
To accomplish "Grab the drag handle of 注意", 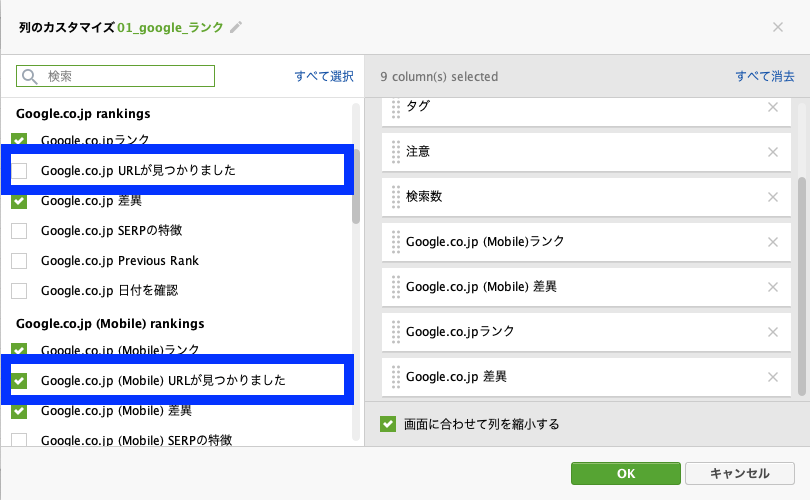I will pyautogui.click(x=396, y=152).
